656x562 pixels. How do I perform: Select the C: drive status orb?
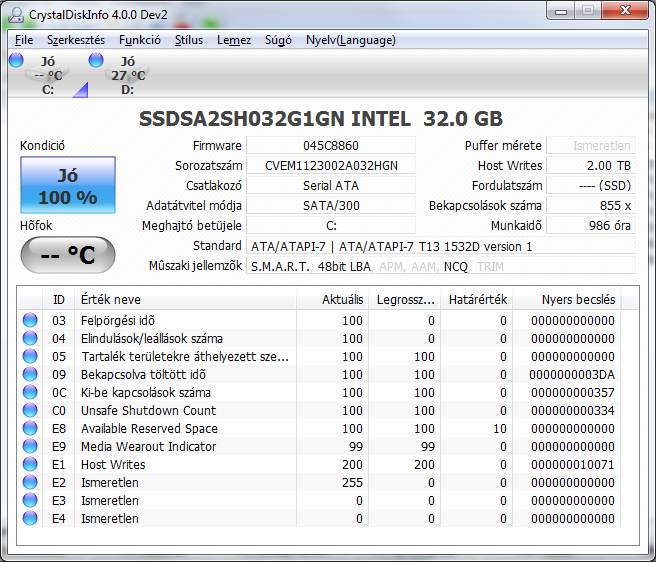tap(16, 61)
